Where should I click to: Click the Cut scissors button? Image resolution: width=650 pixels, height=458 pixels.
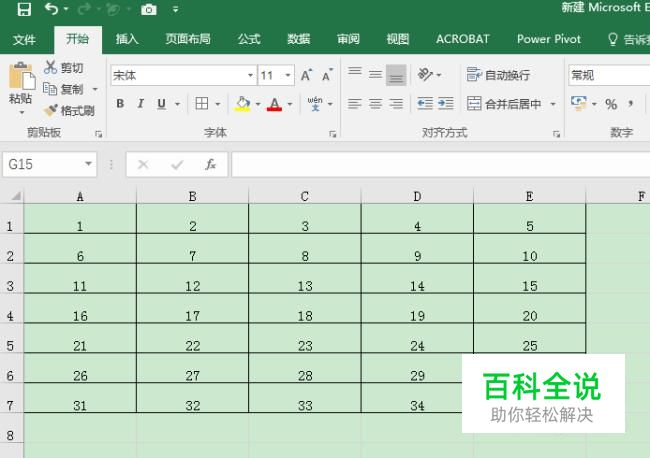point(63,68)
